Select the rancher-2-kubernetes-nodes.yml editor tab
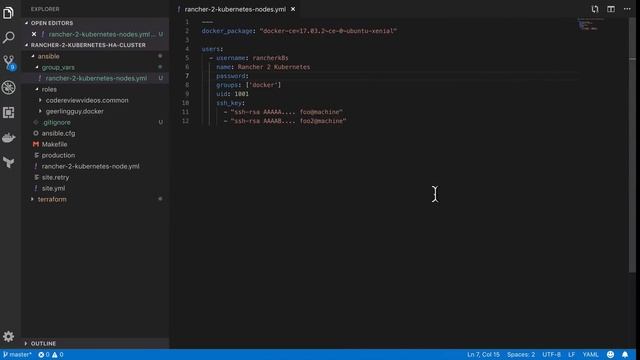This screenshot has width=640, height=360. click(235, 9)
